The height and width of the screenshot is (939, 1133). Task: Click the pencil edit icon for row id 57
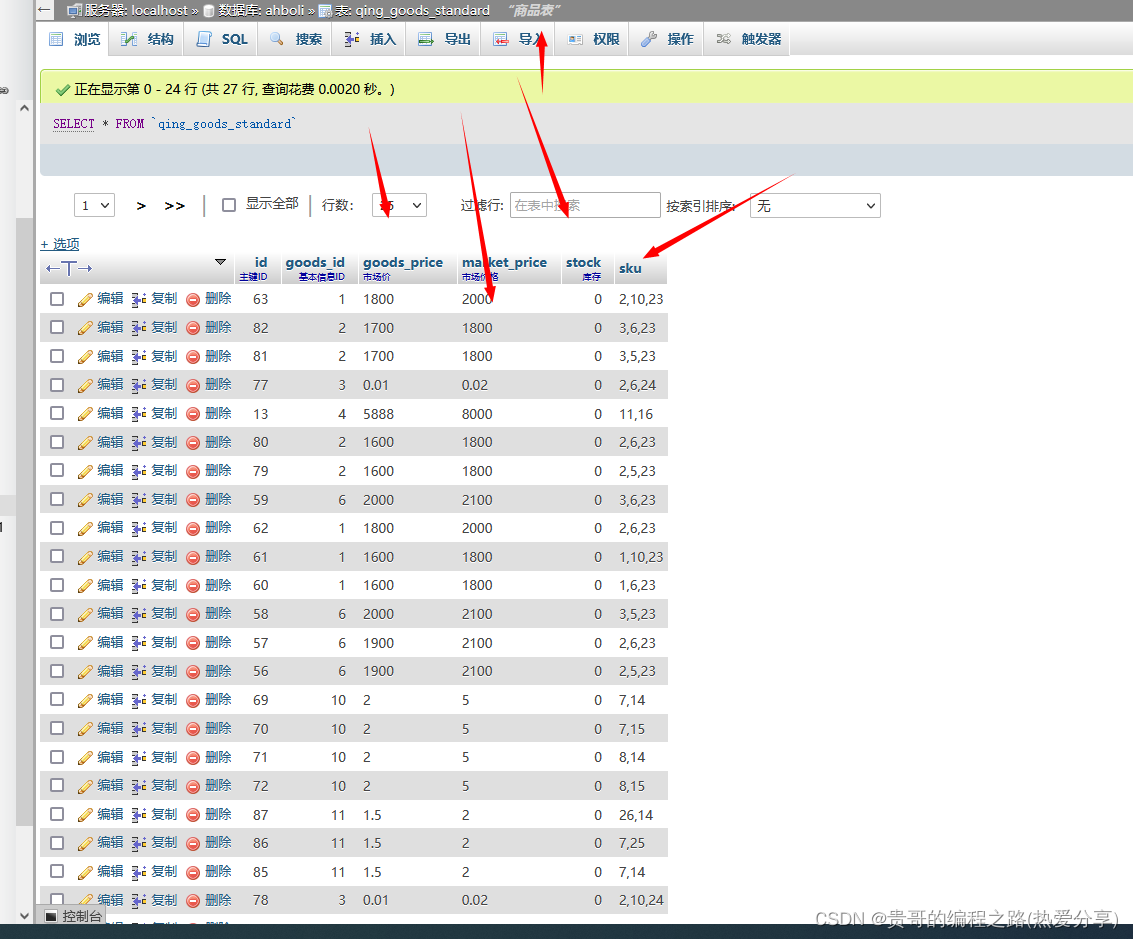[x=85, y=643]
